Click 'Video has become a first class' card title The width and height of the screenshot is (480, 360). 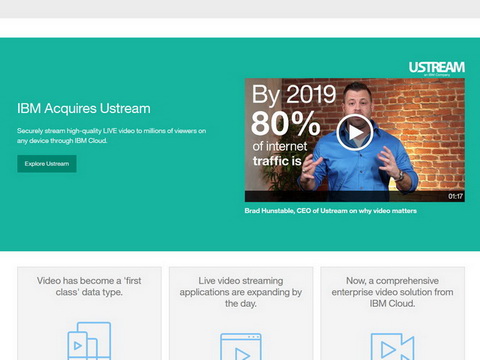(x=89, y=286)
